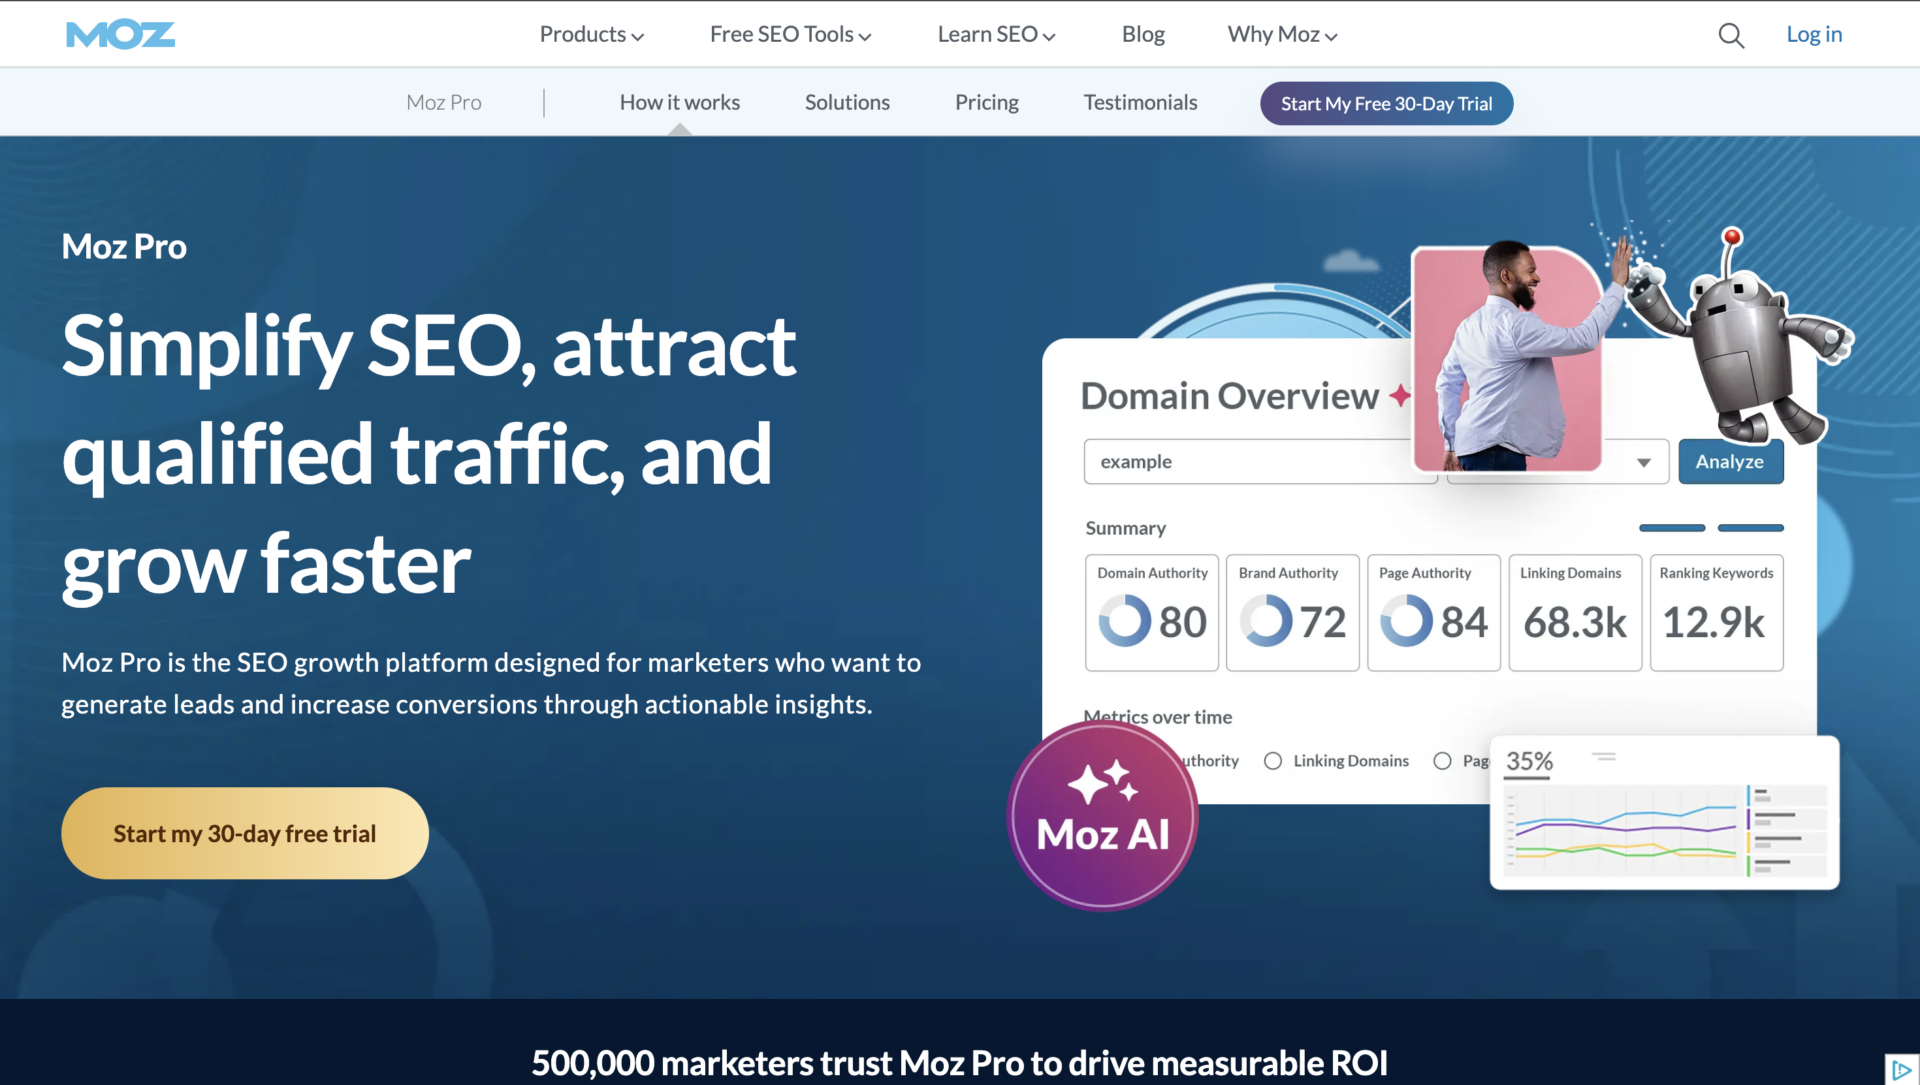The width and height of the screenshot is (1920, 1085).
Task: Click Start My Free 30-Day Trial button
Action: [x=1386, y=104]
